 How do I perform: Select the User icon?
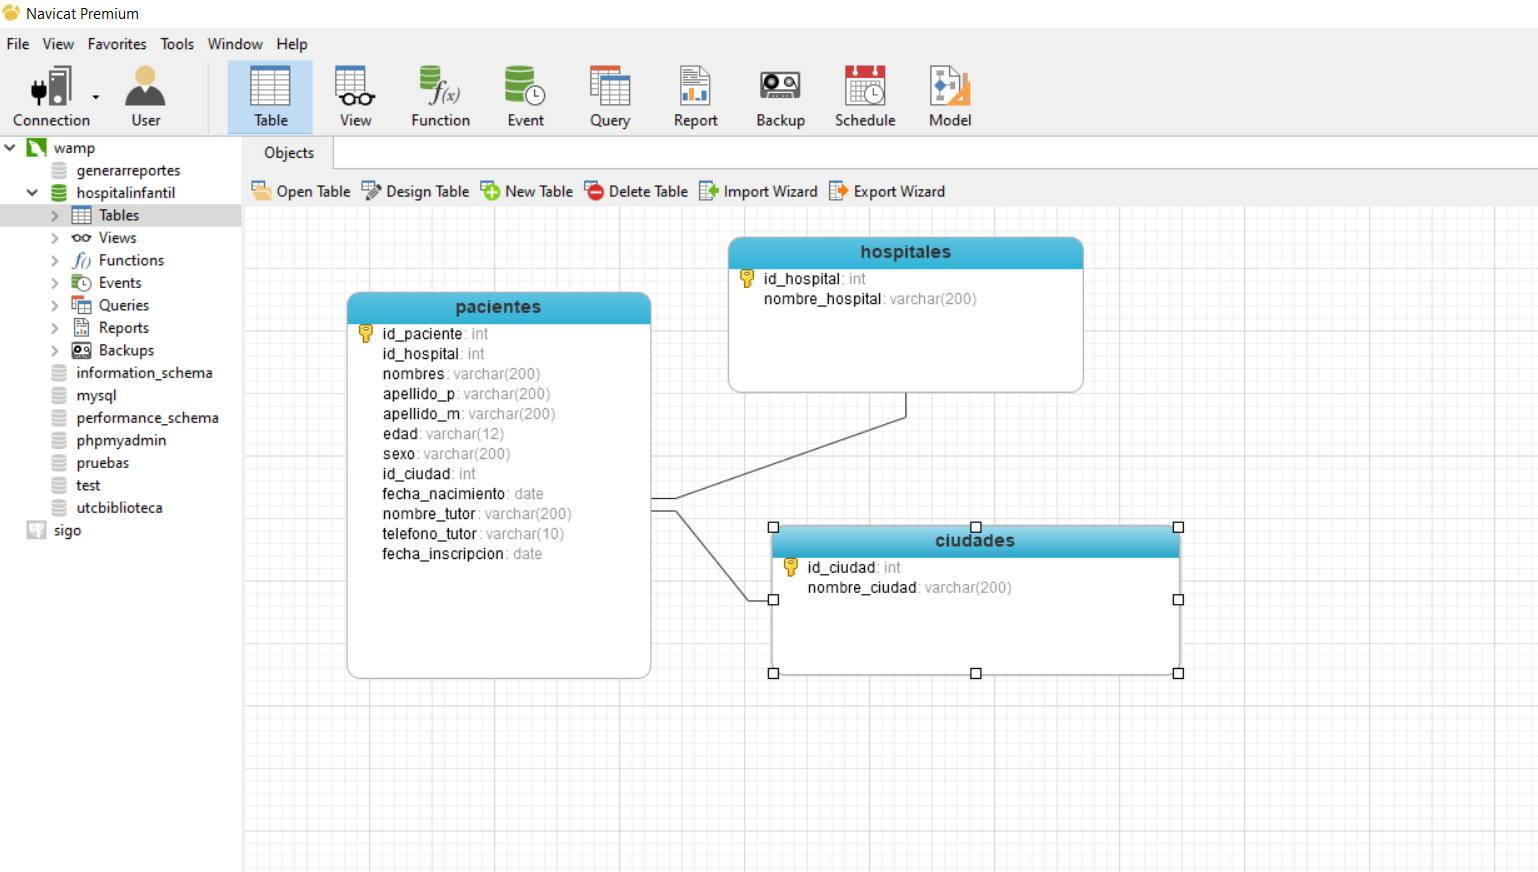coord(144,95)
